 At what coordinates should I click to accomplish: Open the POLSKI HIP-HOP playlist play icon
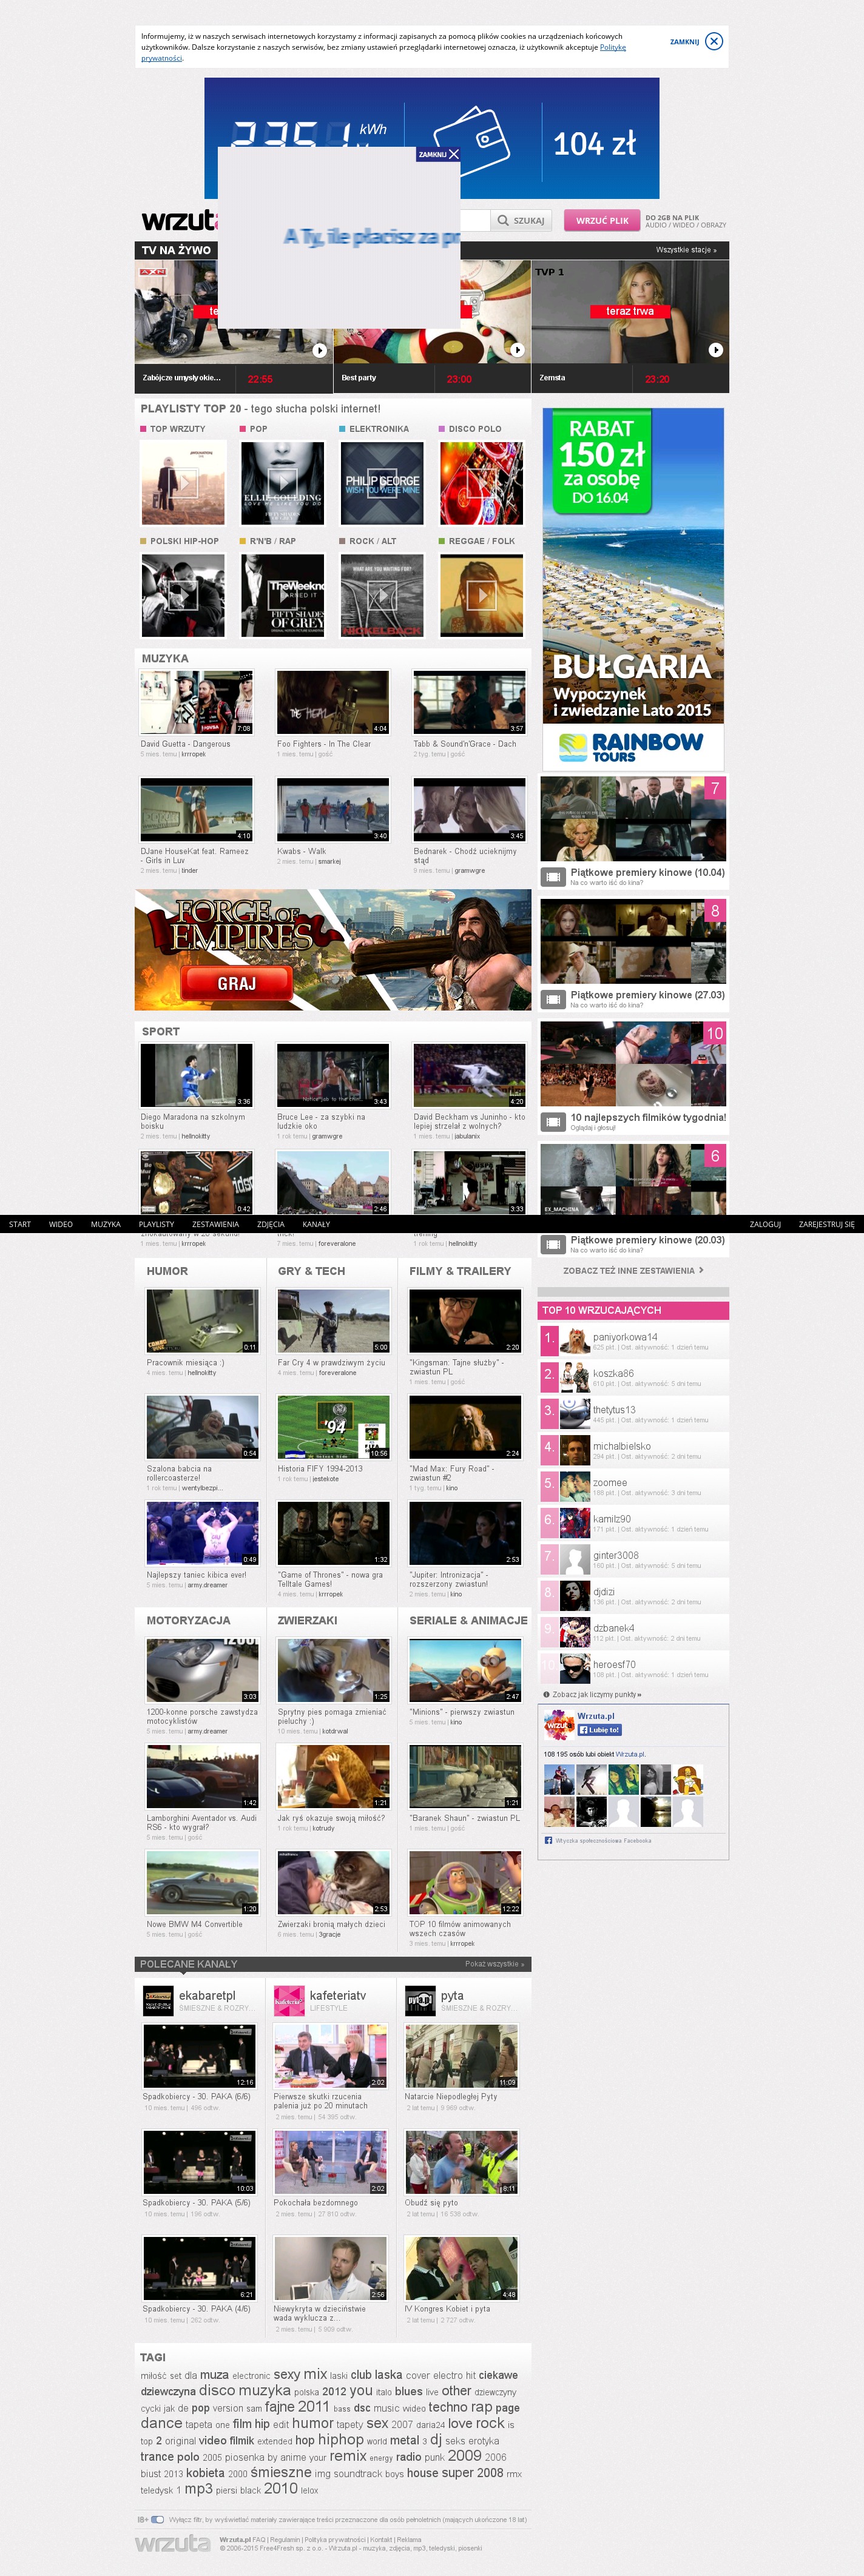(x=182, y=596)
